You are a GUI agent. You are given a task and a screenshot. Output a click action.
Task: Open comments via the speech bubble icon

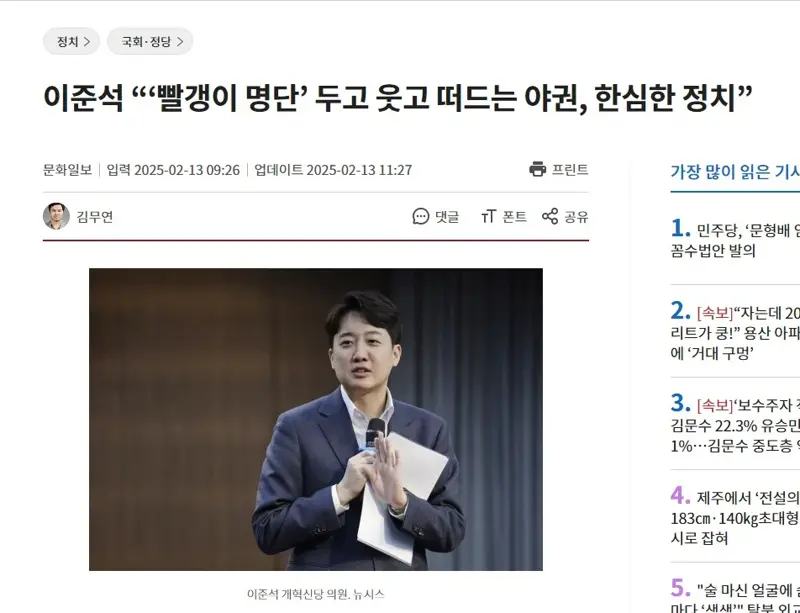420,216
